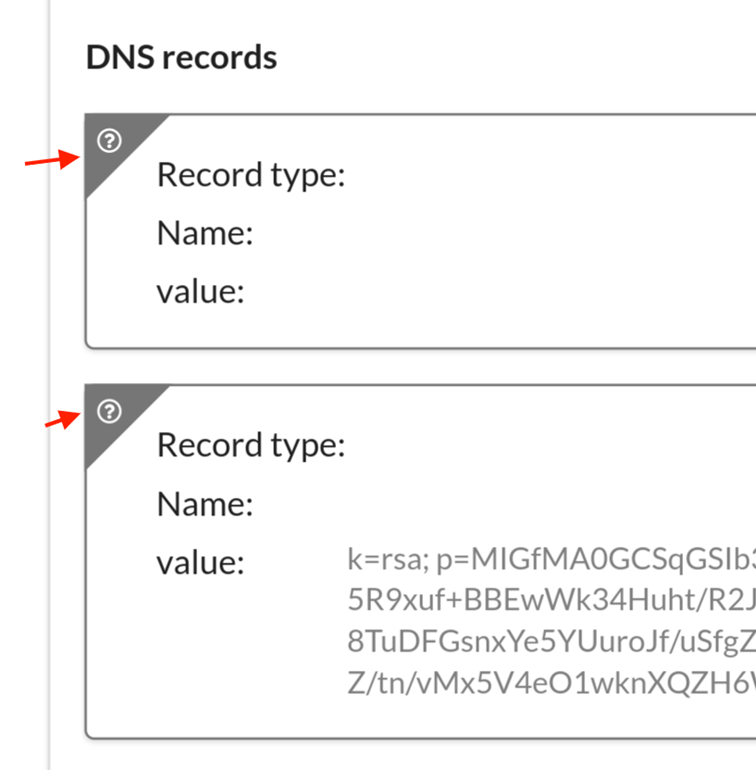This screenshot has width=756, height=770.
Task: Open help icon on first DNS record card
Action: coord(109,141)
